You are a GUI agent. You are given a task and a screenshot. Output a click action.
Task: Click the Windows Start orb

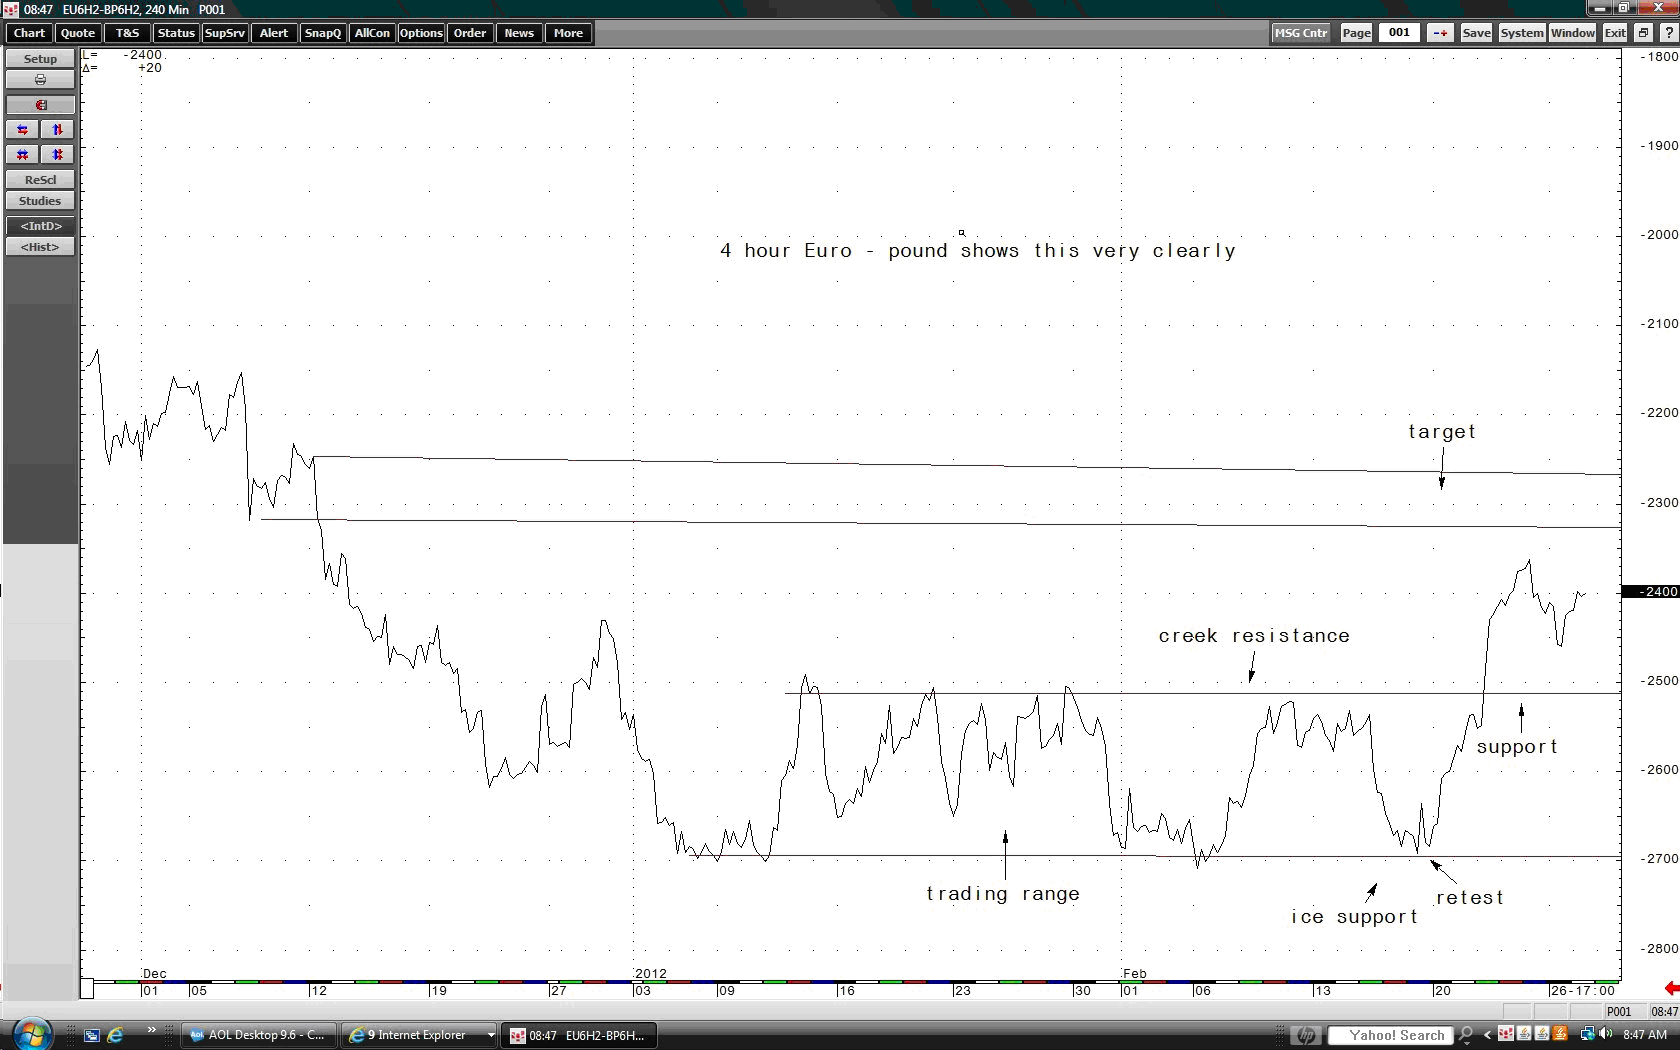click(x=32, y=1034)
